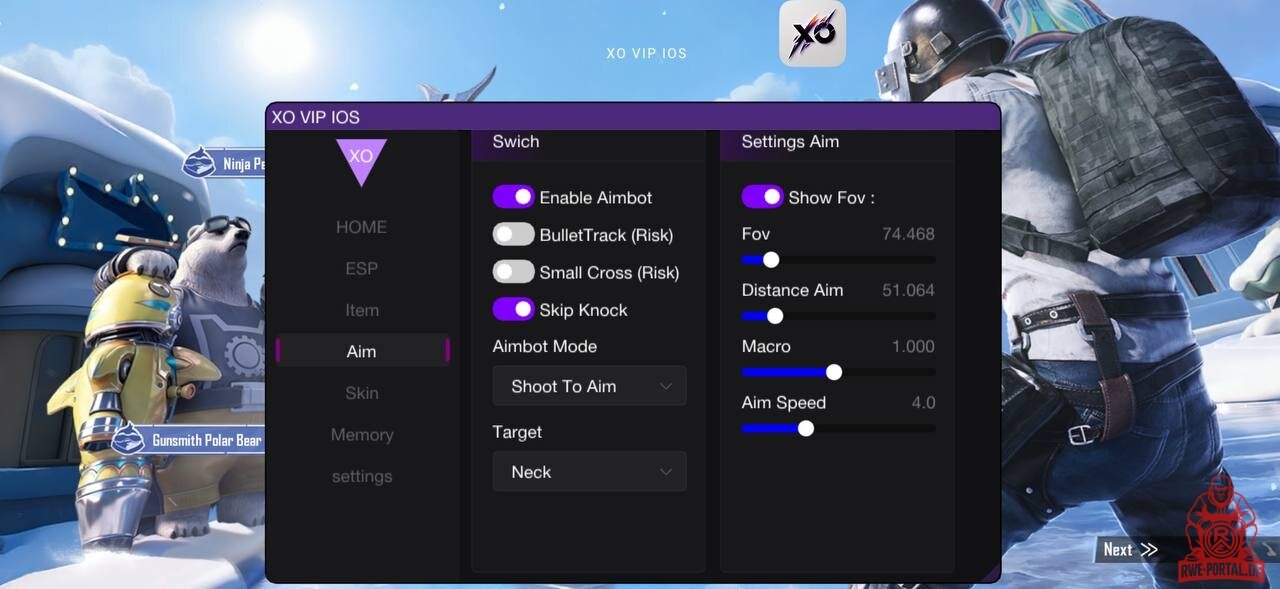
Task: Go to the settings sidebar tab
Action: point(361,477)
